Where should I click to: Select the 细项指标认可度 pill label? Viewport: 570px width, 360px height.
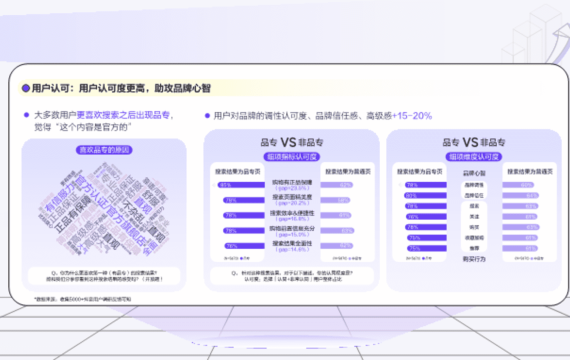pos(292,157)
